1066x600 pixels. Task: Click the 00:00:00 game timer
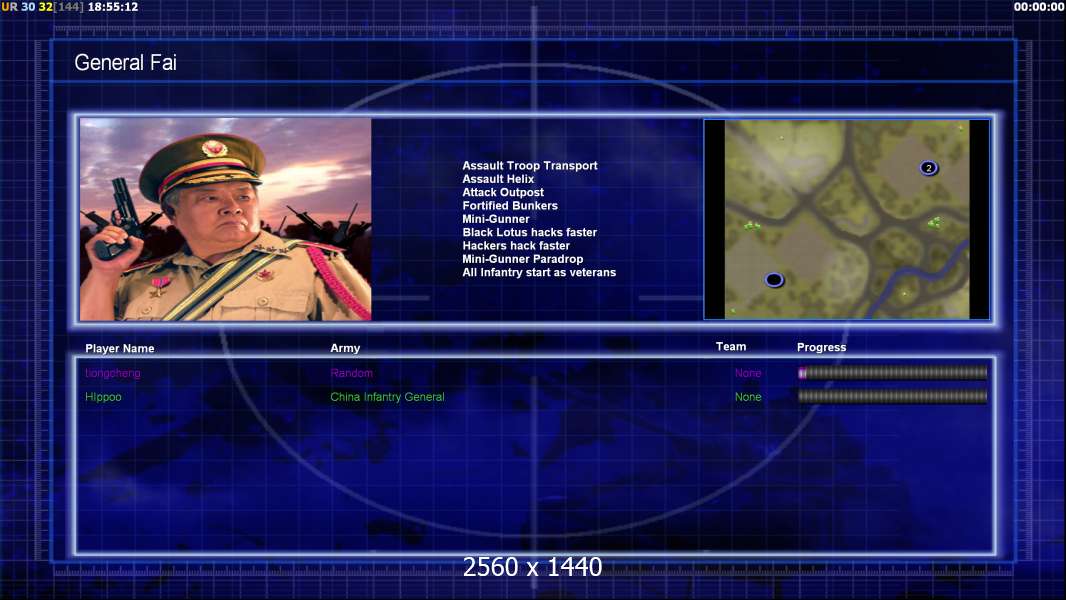tap(1039, 7)
